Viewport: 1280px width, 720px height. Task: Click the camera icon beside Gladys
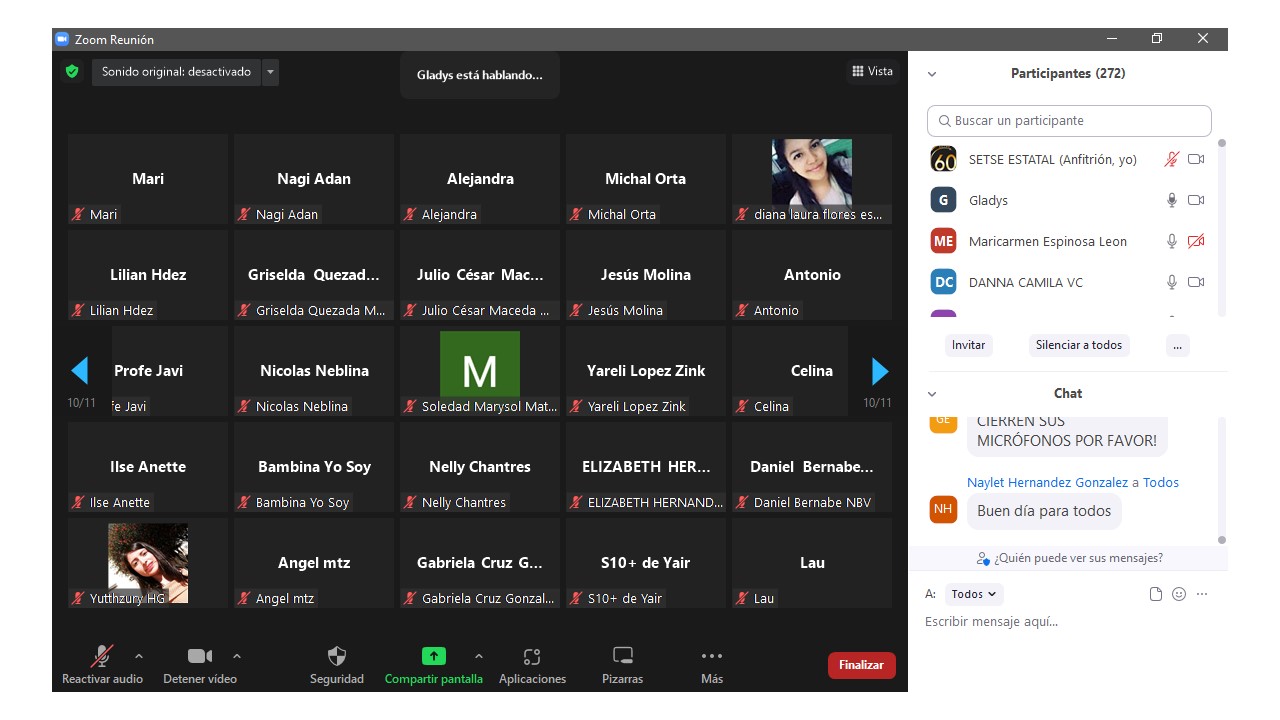(x=1196, y=200)
